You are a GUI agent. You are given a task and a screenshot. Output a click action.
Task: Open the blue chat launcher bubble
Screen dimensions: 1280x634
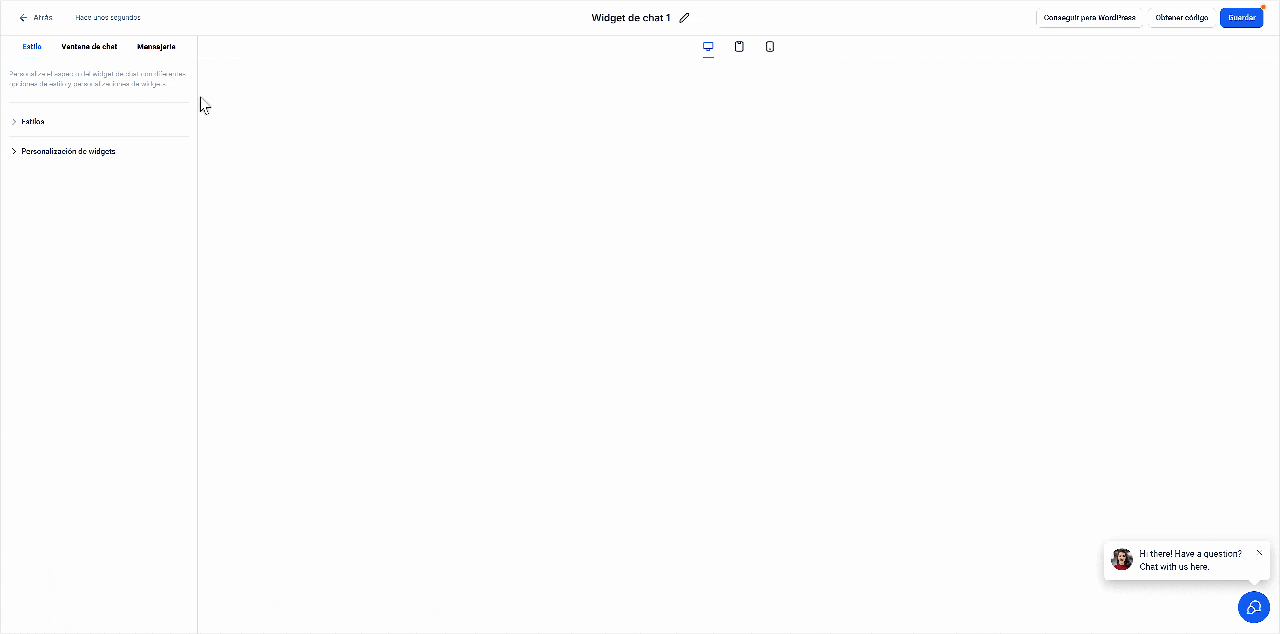point(1253,607)
